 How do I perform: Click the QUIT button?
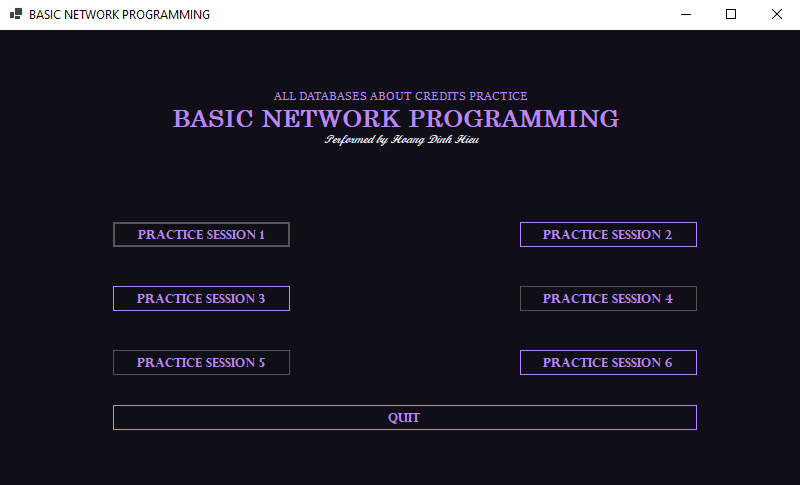click(x=405, y=418)
